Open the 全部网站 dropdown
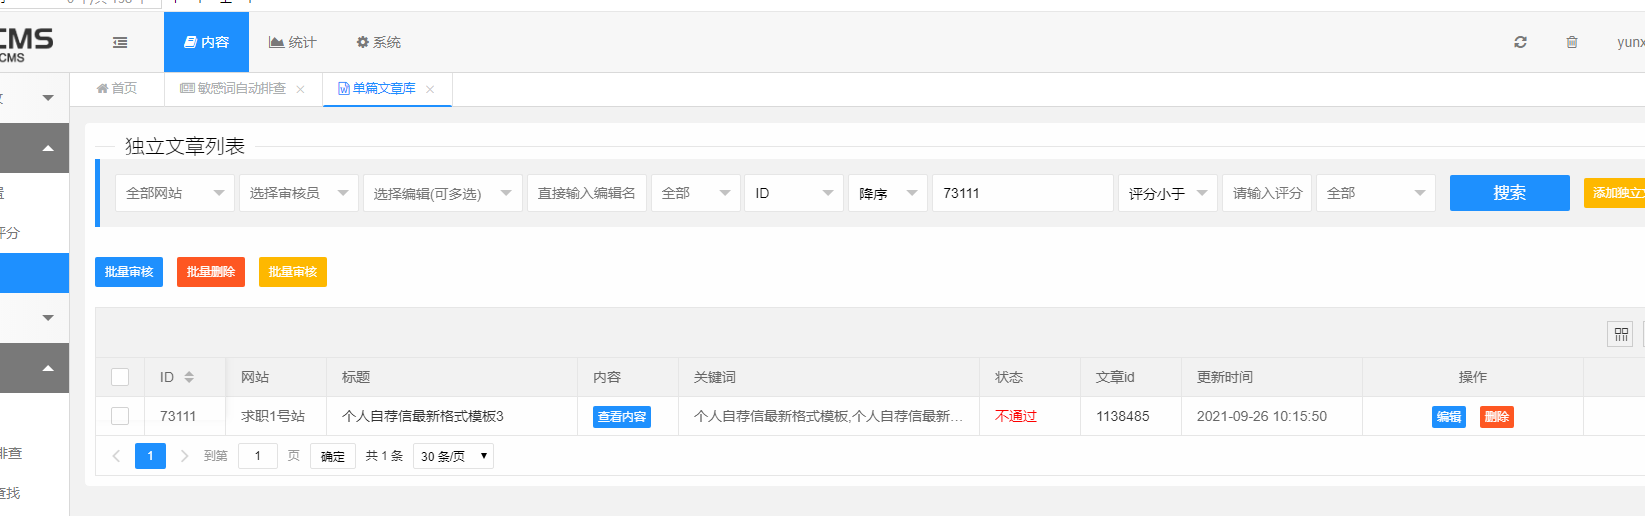 click(x=175, y=193)
